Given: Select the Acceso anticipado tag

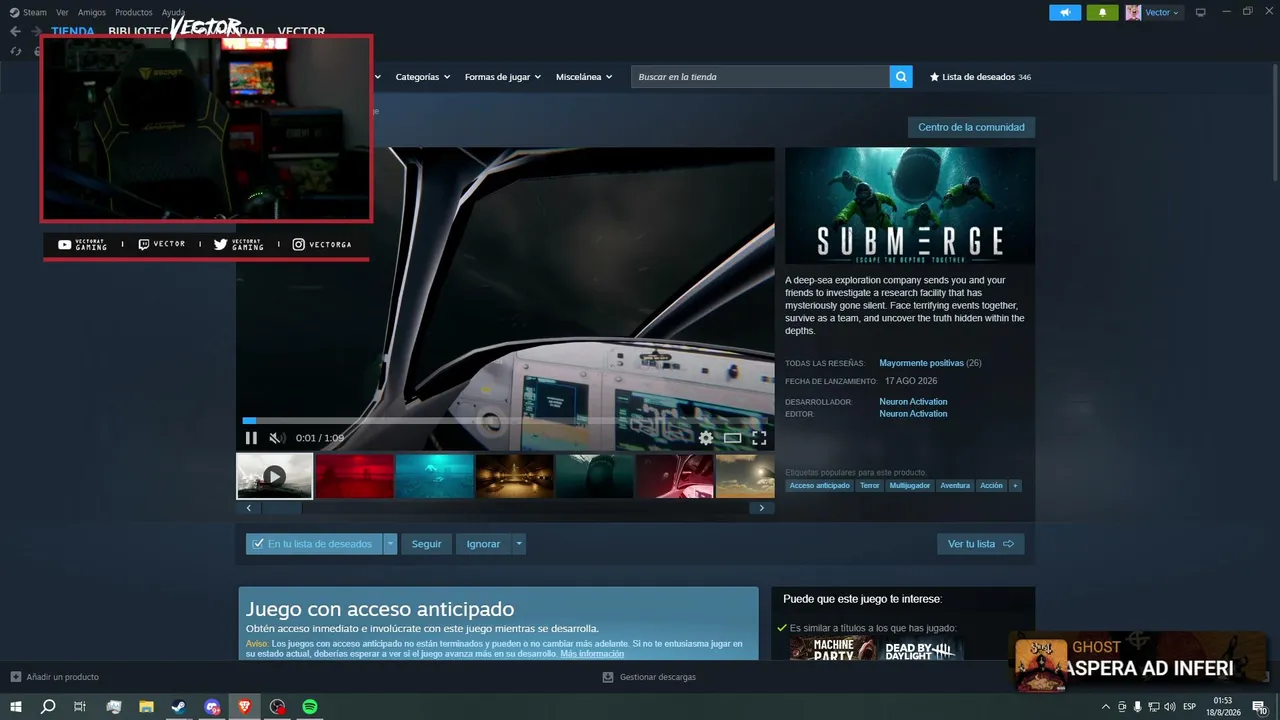Looking at the screenshot, I should tap(819, 486).
